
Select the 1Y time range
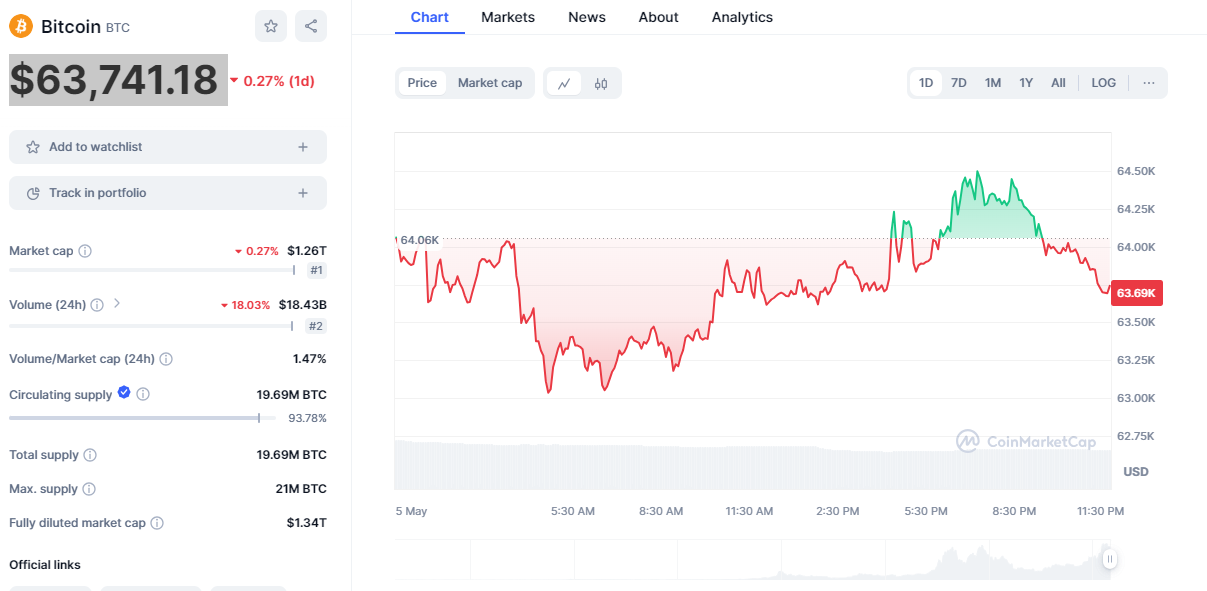click(1026, 83)
